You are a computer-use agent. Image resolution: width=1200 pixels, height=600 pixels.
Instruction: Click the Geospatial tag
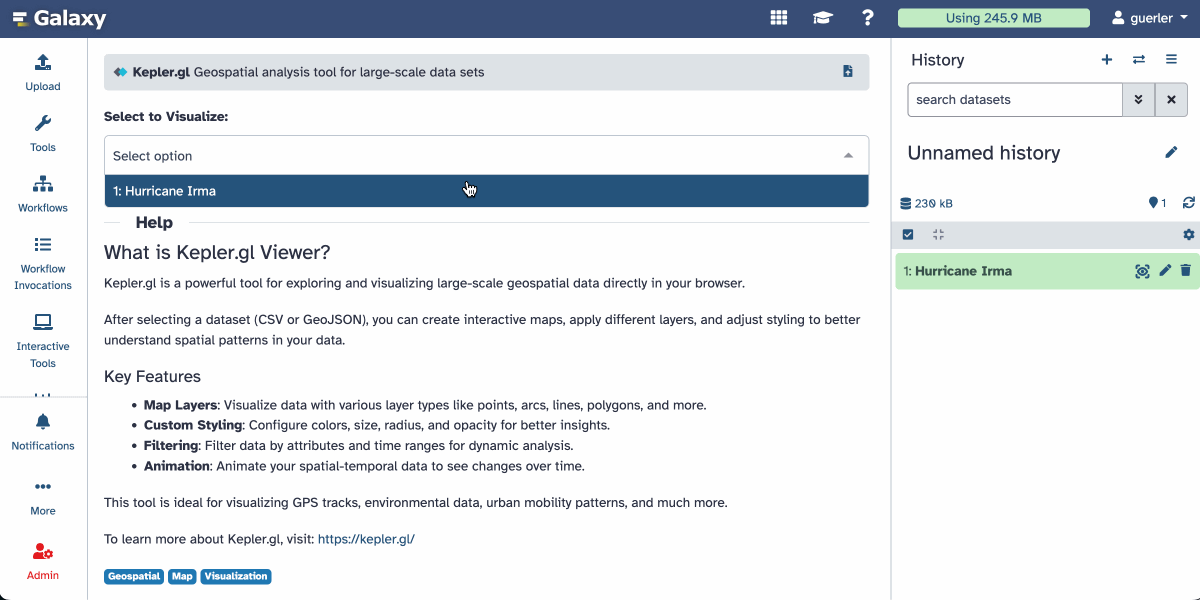click(x=134, y=577)
